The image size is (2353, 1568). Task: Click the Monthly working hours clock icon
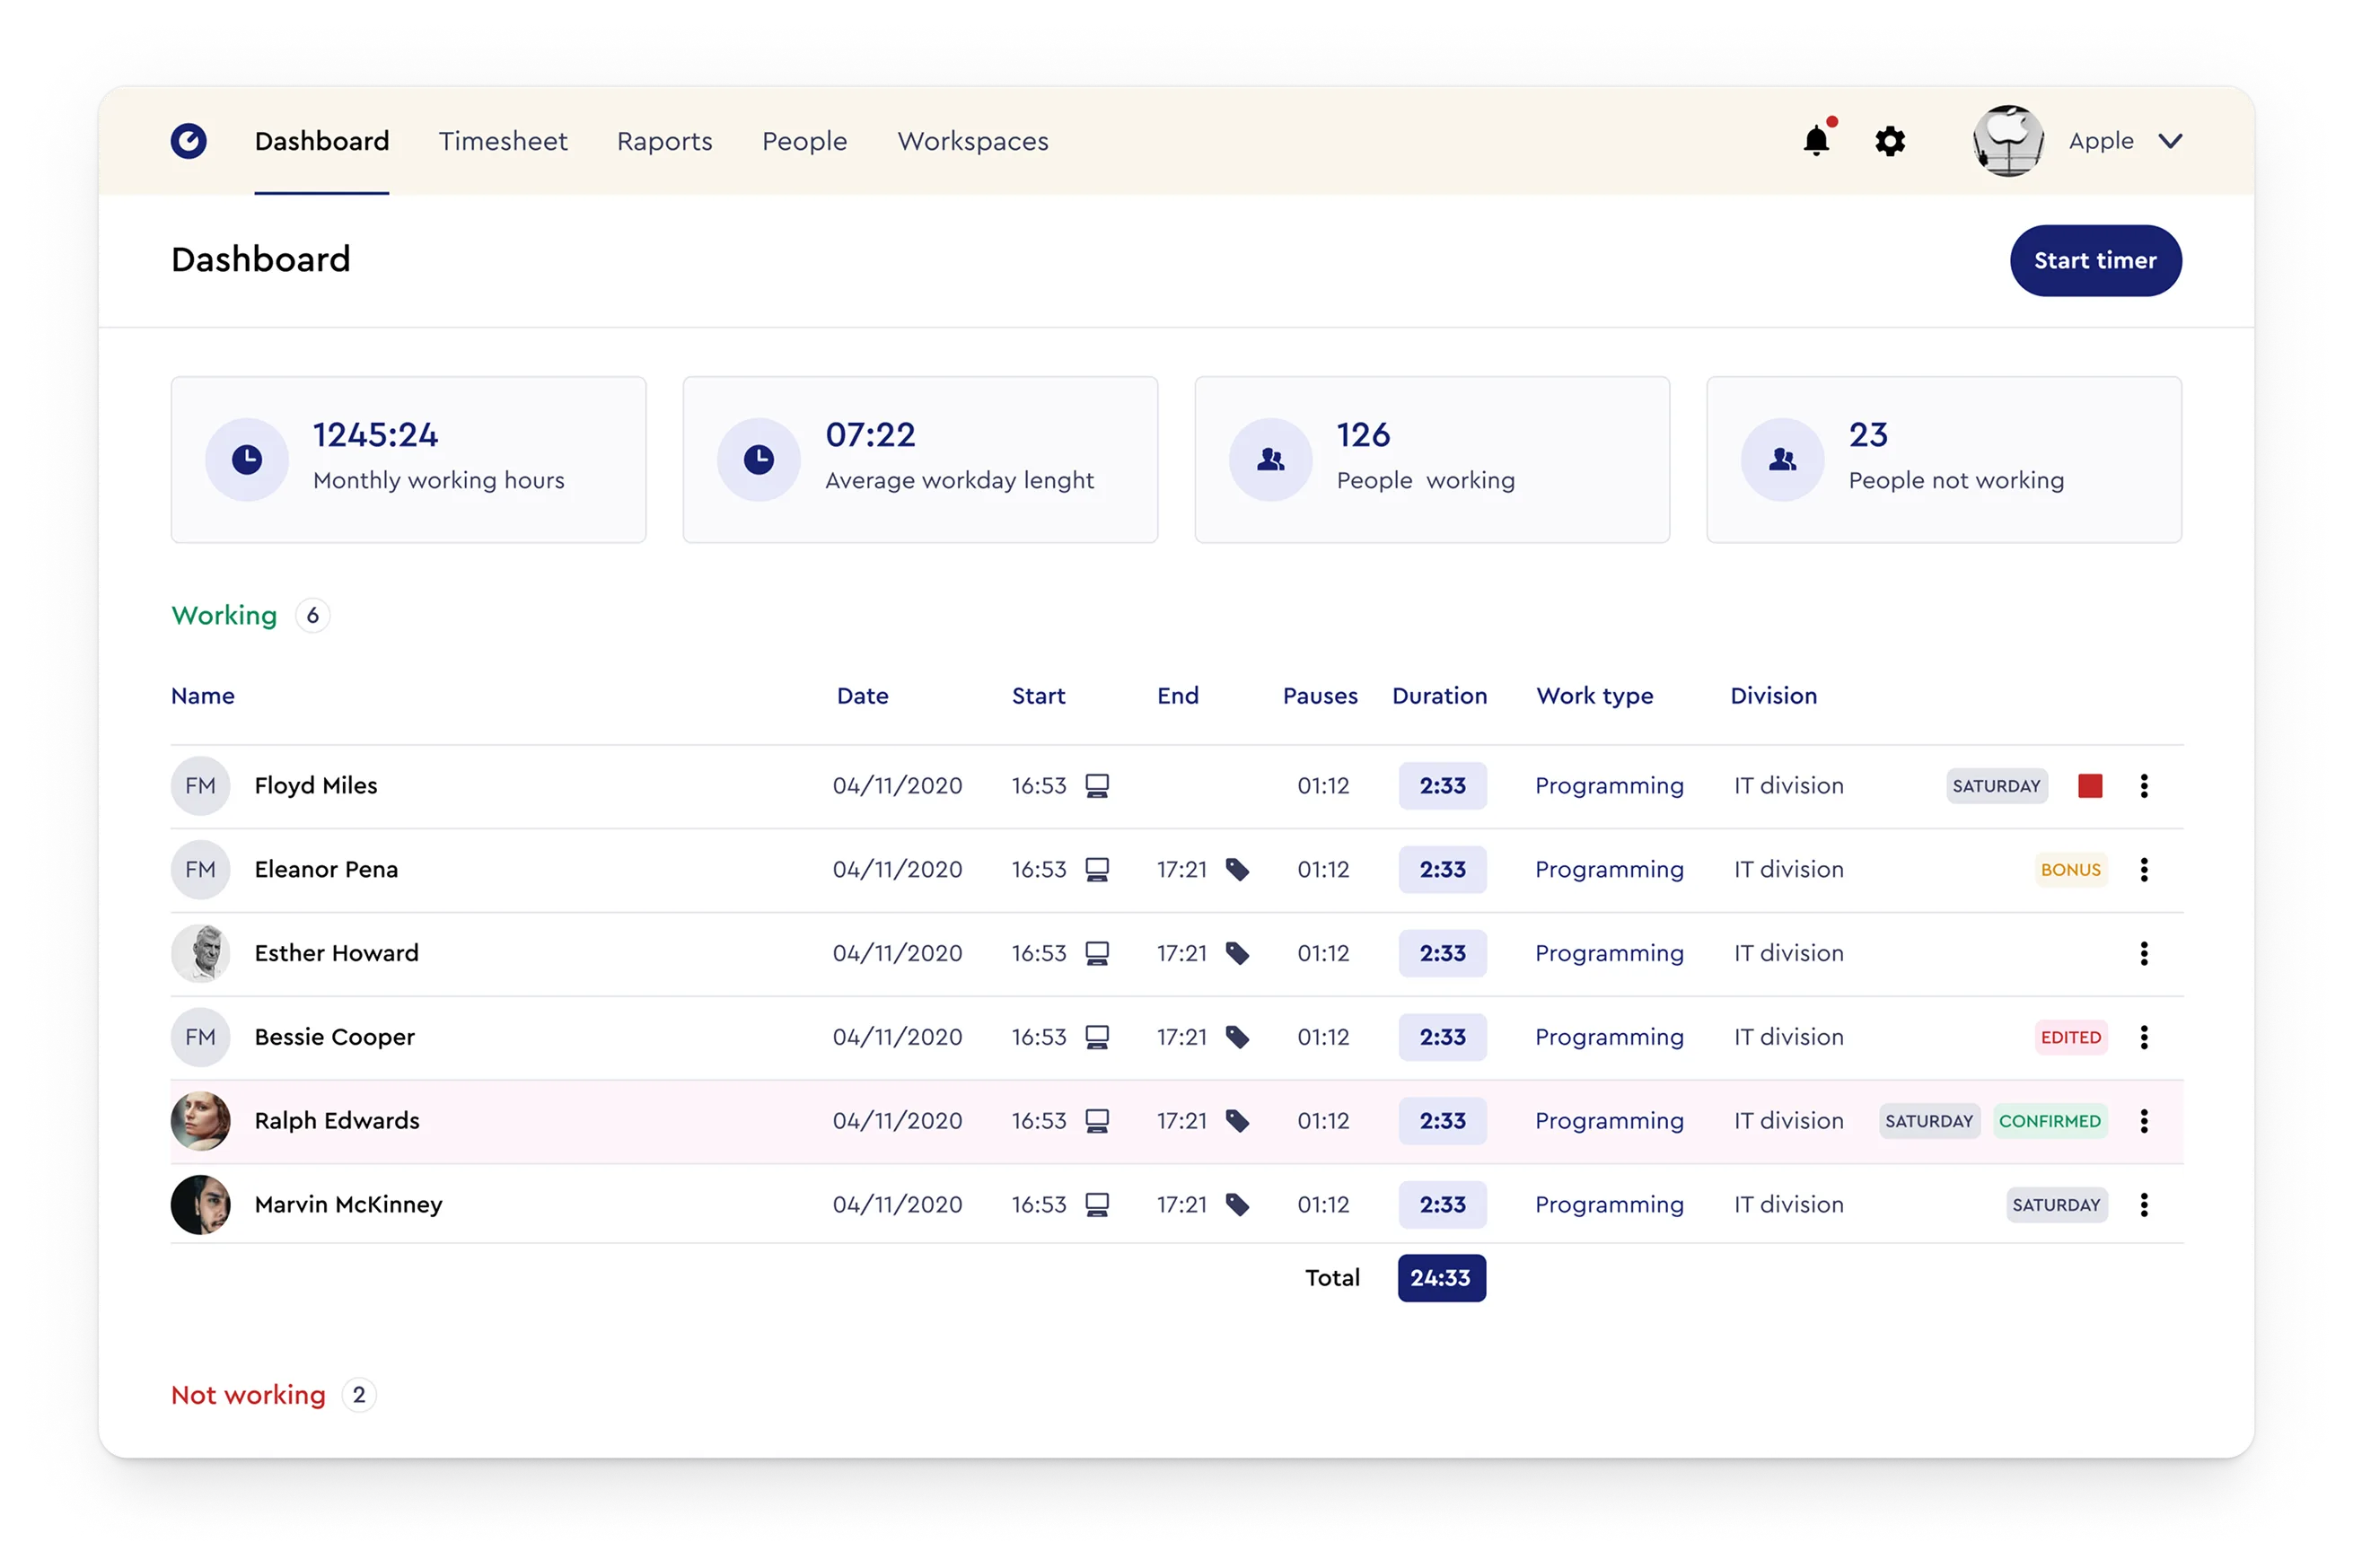[x=247, y=459]
